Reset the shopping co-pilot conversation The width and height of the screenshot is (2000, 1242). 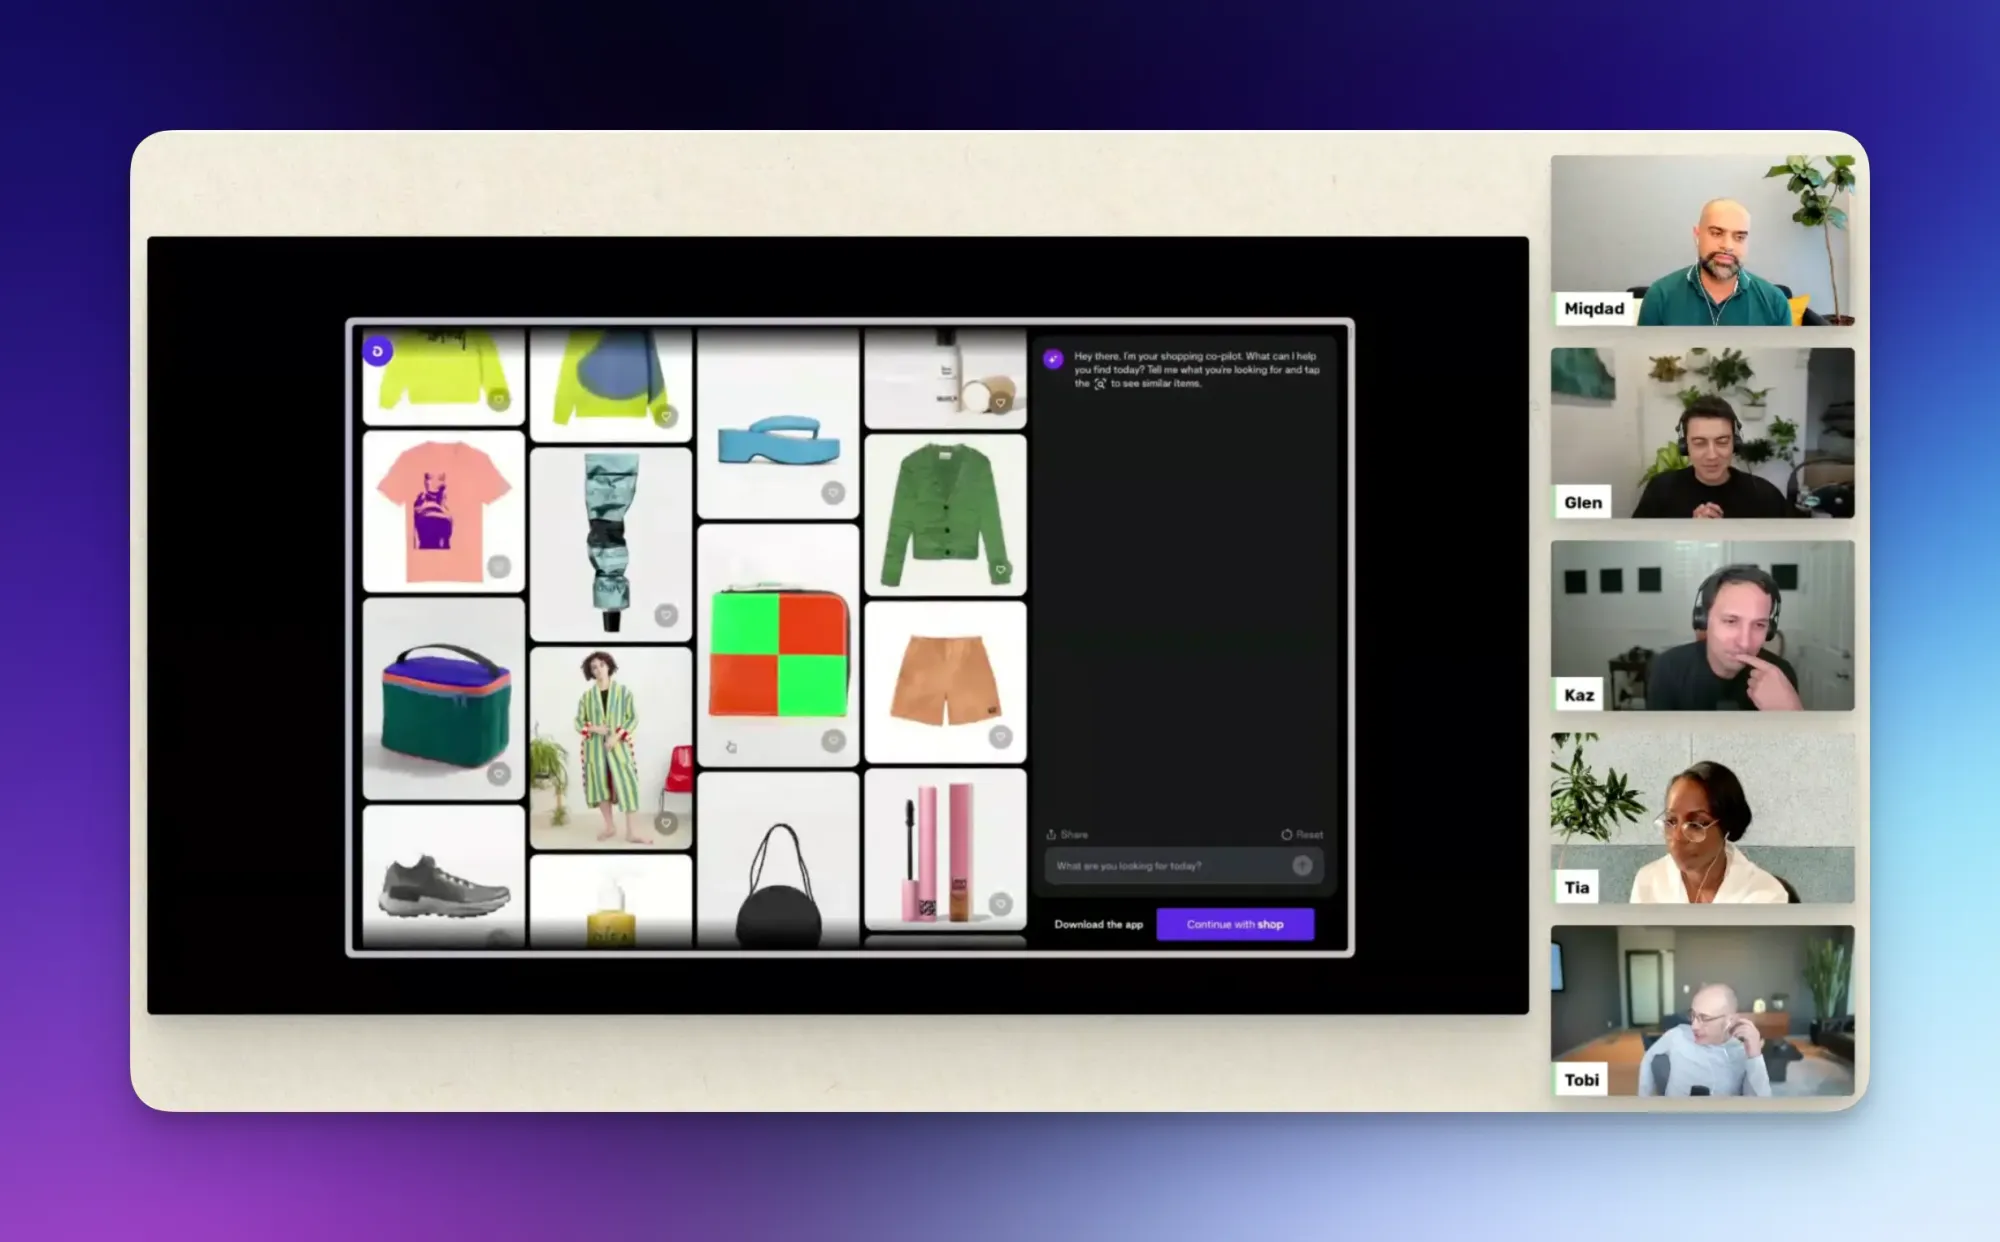(1302, 834)
